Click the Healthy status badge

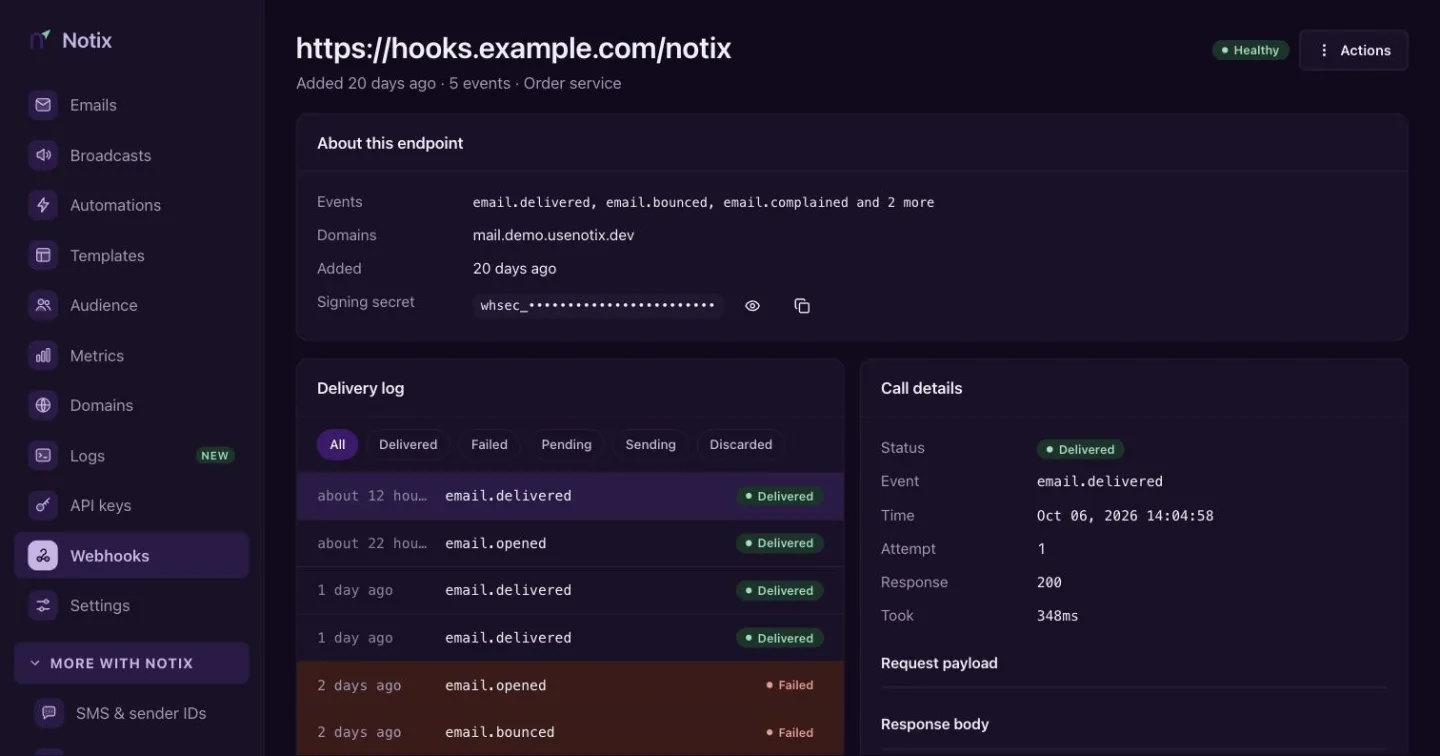coord(1250,50)
